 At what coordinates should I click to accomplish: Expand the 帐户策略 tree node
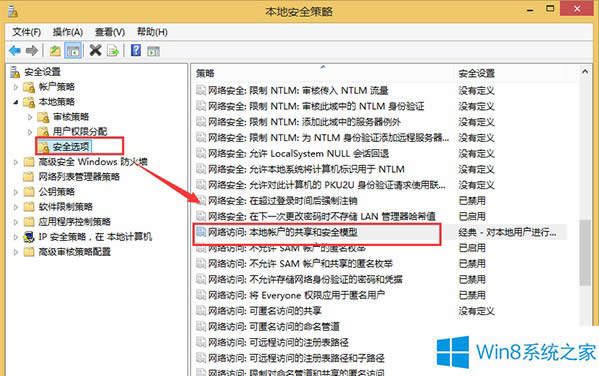[x=16, y=87]
